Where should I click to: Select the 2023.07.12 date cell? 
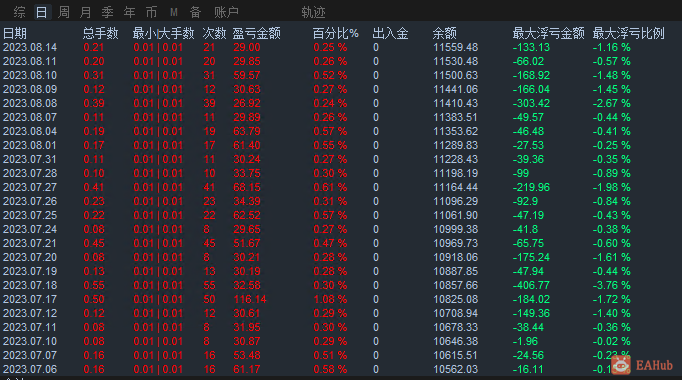pos(30,313)
